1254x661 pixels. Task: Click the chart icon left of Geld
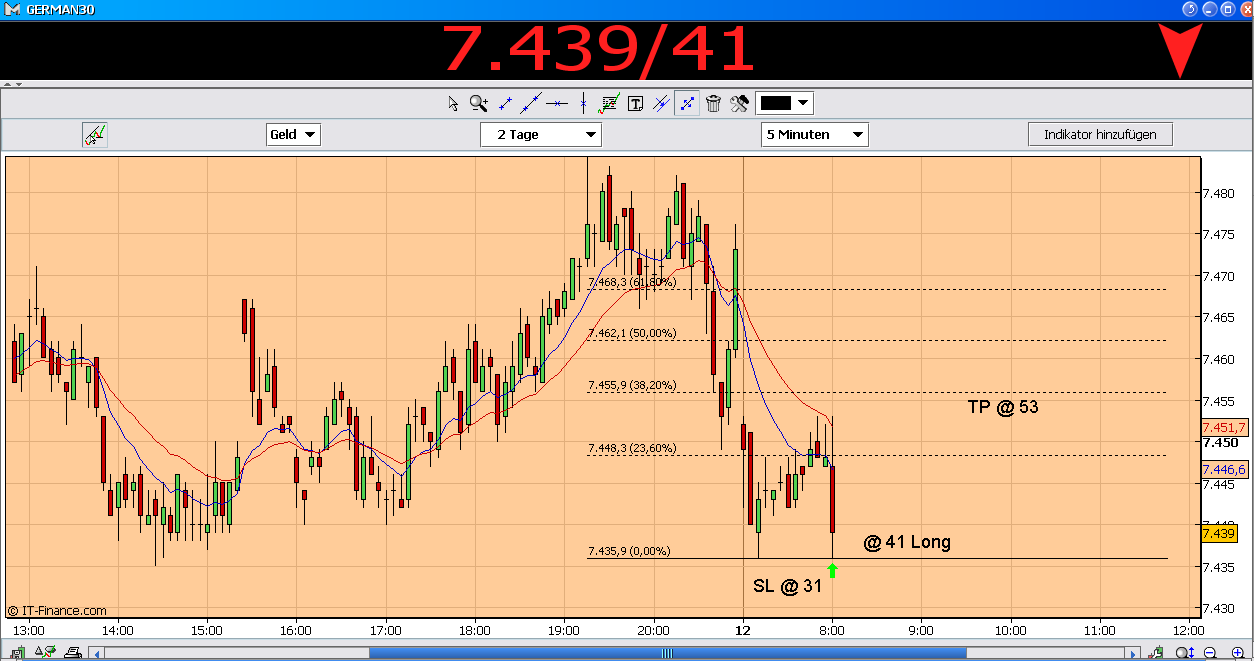click(95, 135)
